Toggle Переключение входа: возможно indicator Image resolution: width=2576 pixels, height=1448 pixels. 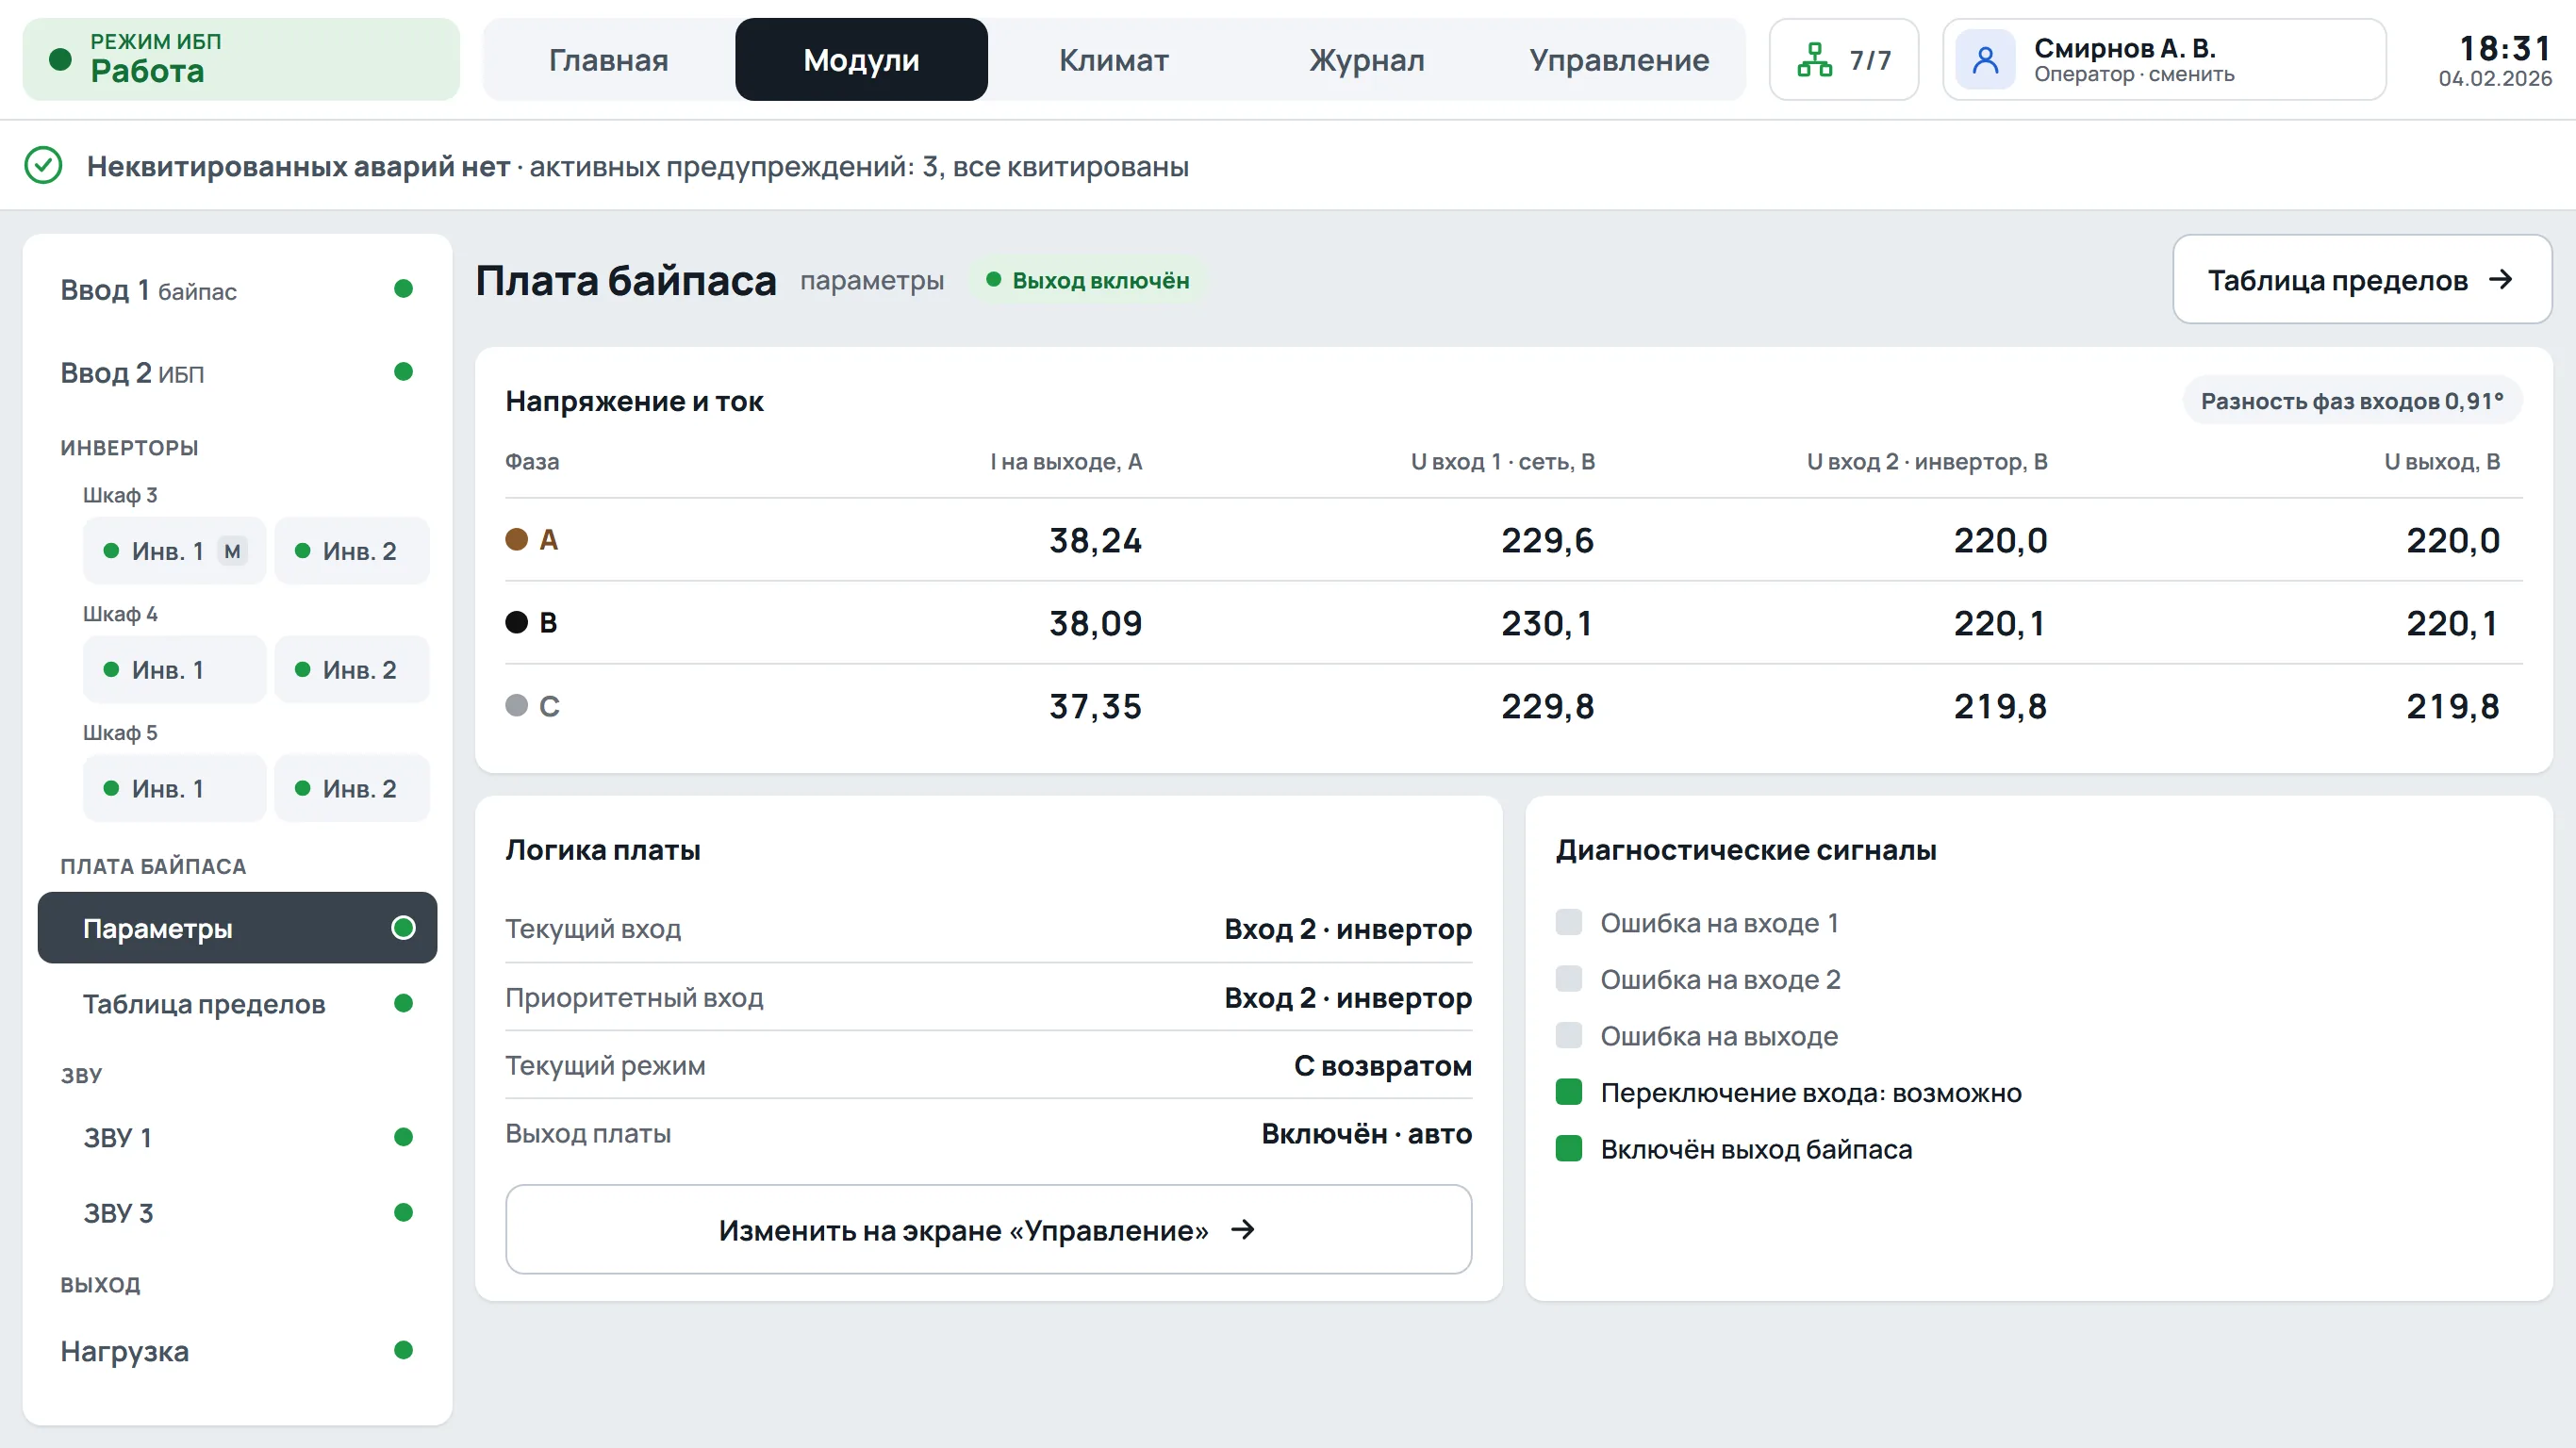(x=1569, y=1092)
